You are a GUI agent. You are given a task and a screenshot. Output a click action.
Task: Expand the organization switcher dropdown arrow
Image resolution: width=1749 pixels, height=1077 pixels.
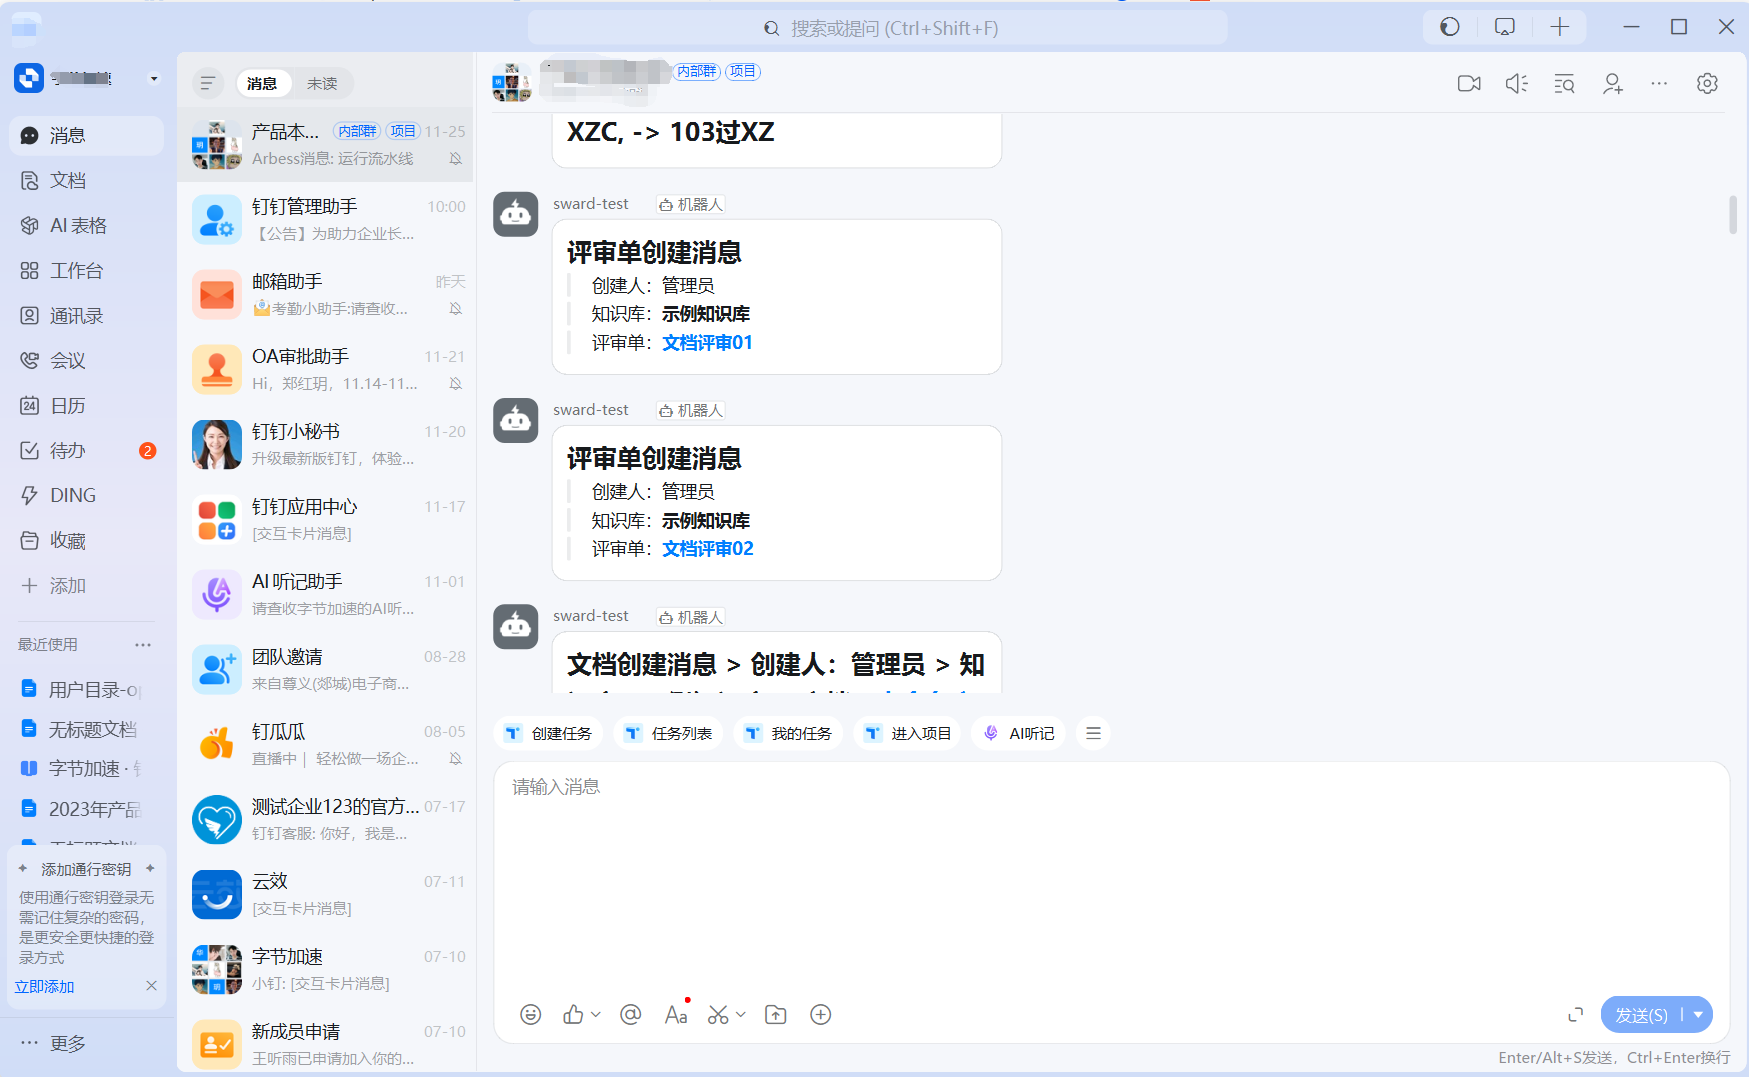(153, 79)
